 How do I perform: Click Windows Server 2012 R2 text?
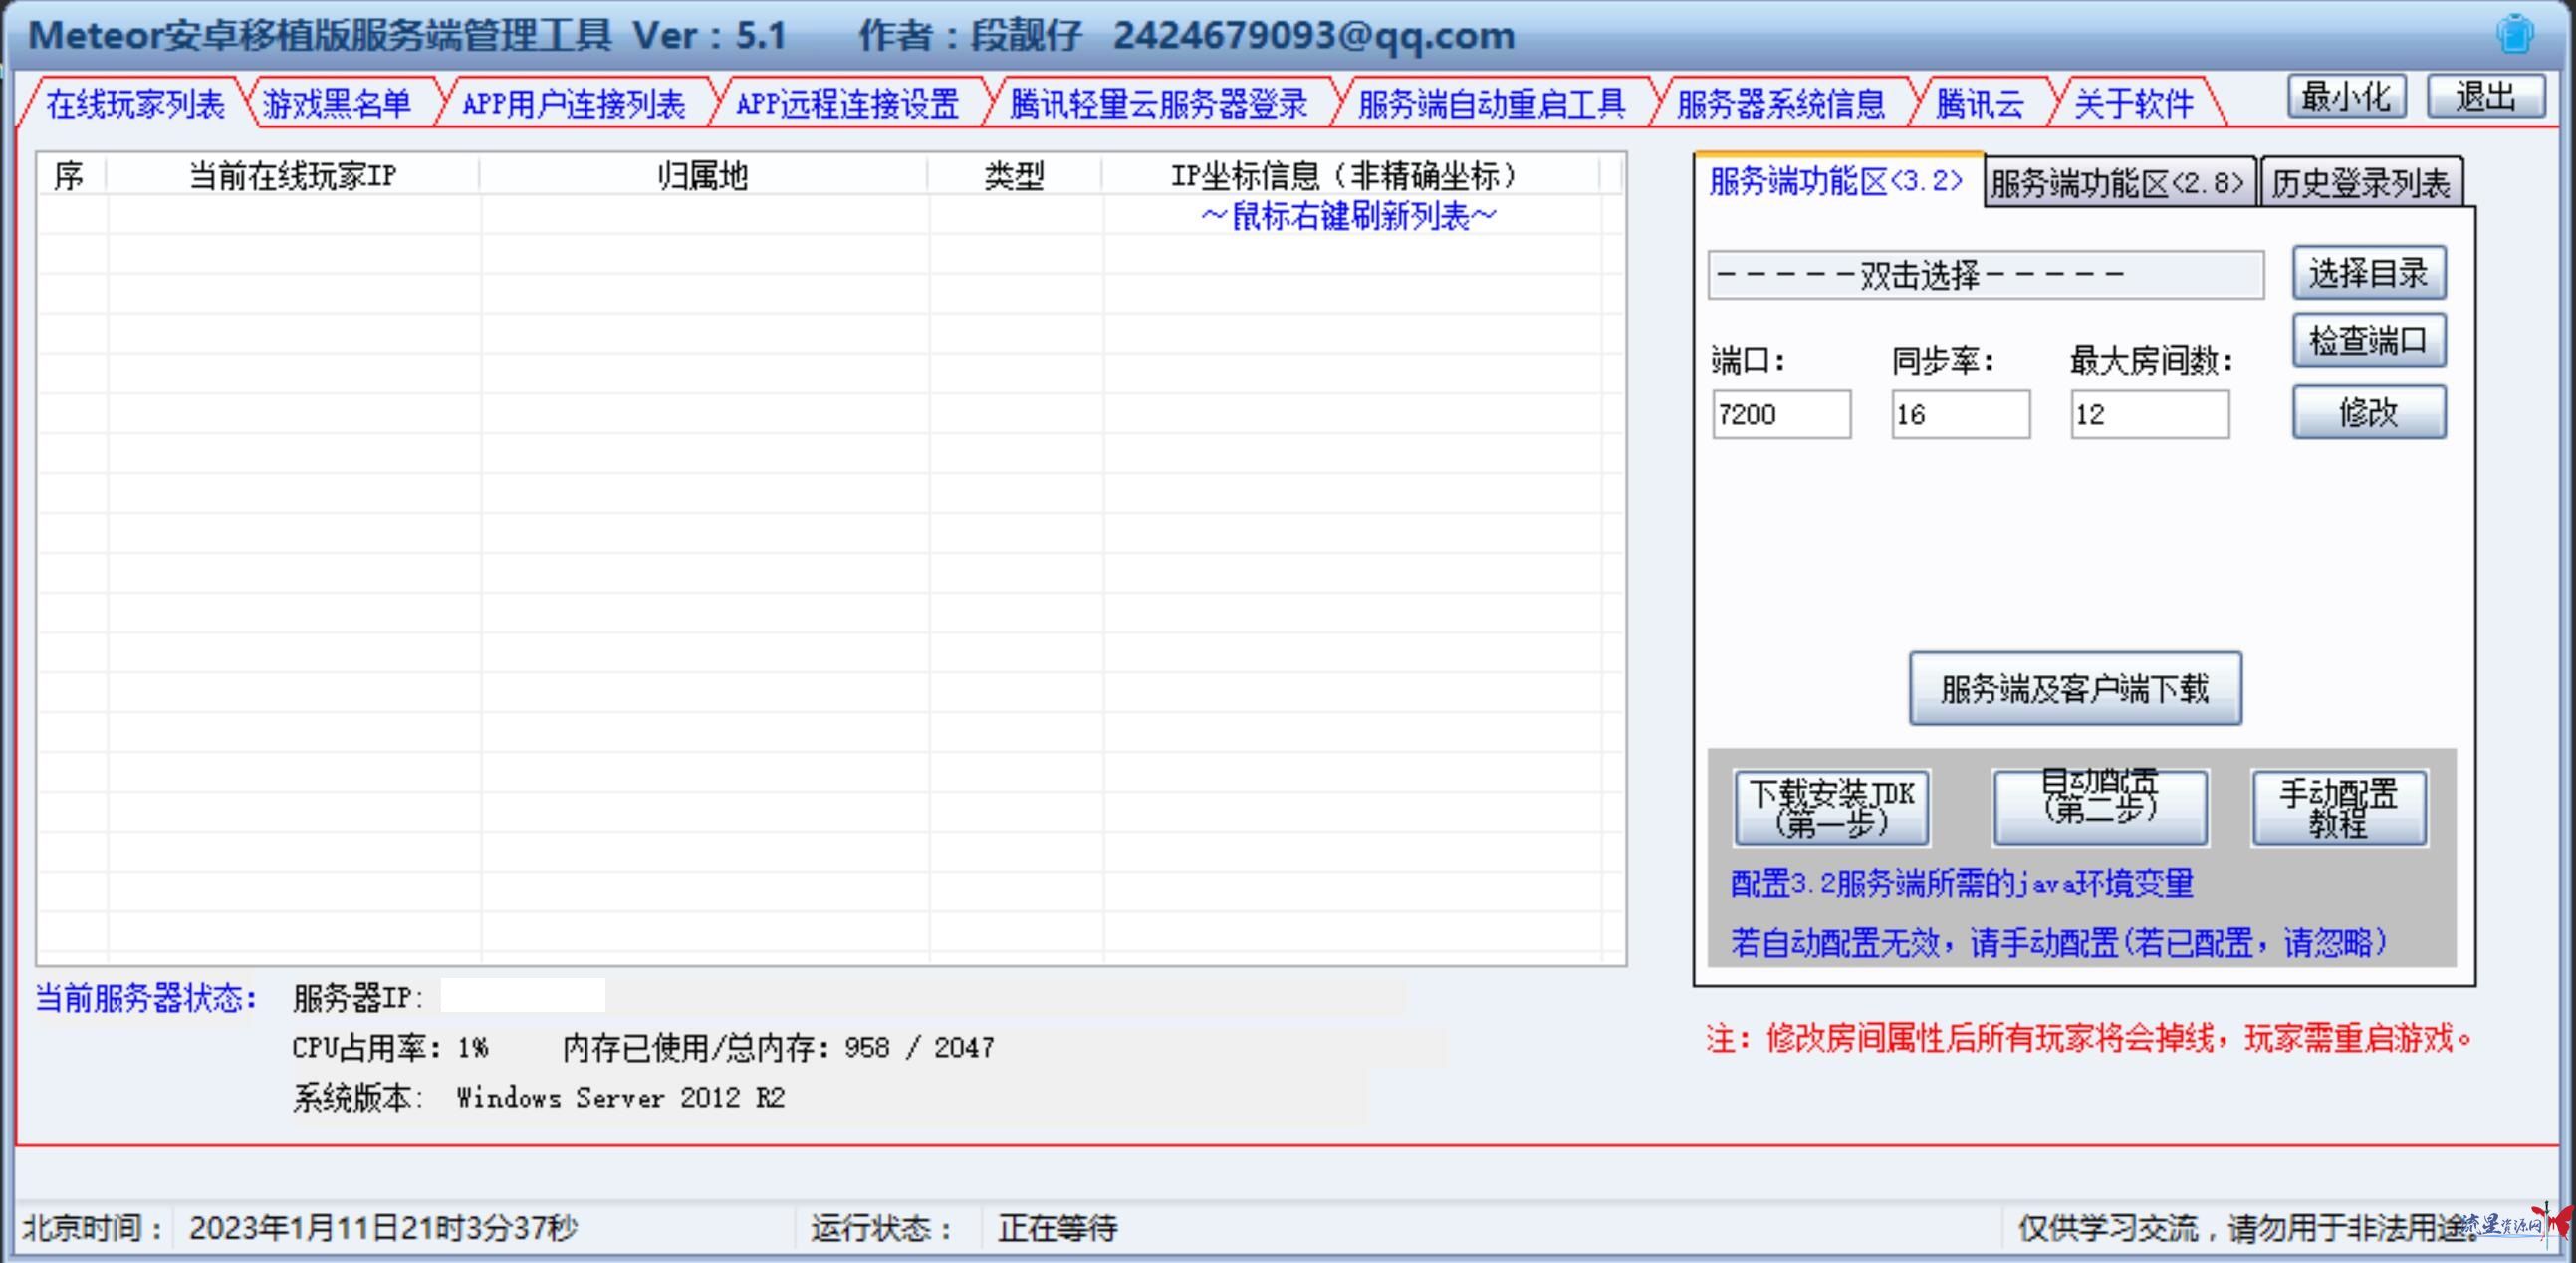tap(620, 1097)
